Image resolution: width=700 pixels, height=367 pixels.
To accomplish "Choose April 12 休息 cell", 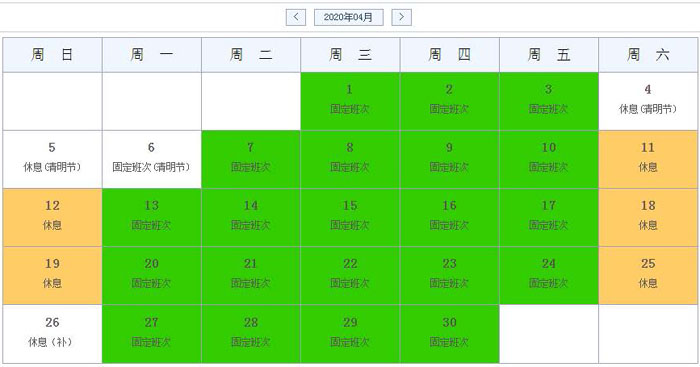I will 53,217.
